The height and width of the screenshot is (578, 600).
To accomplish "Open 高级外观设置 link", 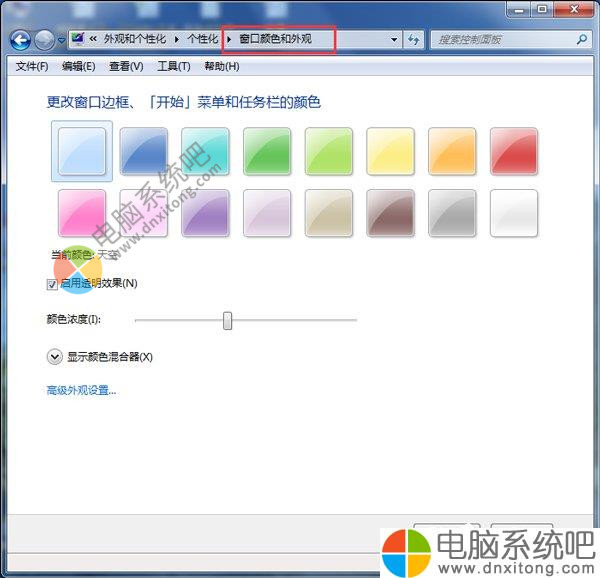I will pos(81,390).
